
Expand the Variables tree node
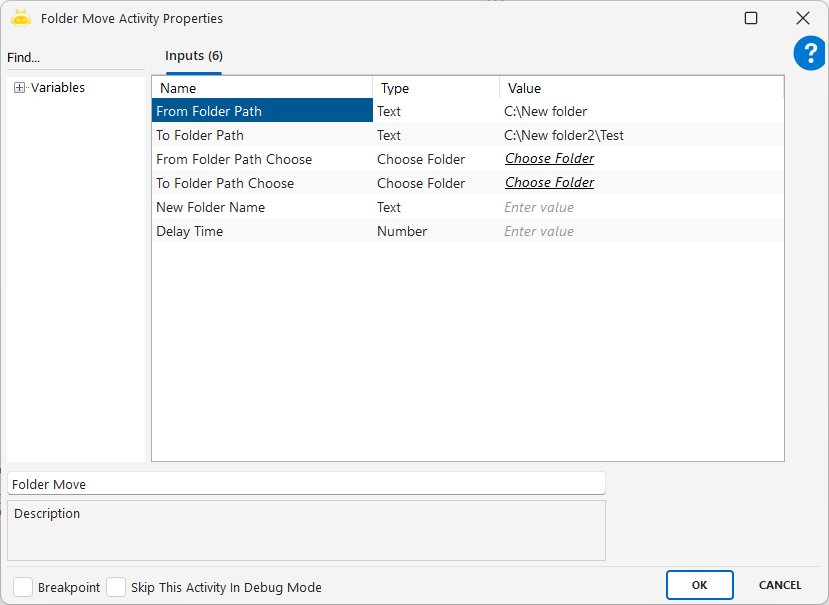(19, 88)
